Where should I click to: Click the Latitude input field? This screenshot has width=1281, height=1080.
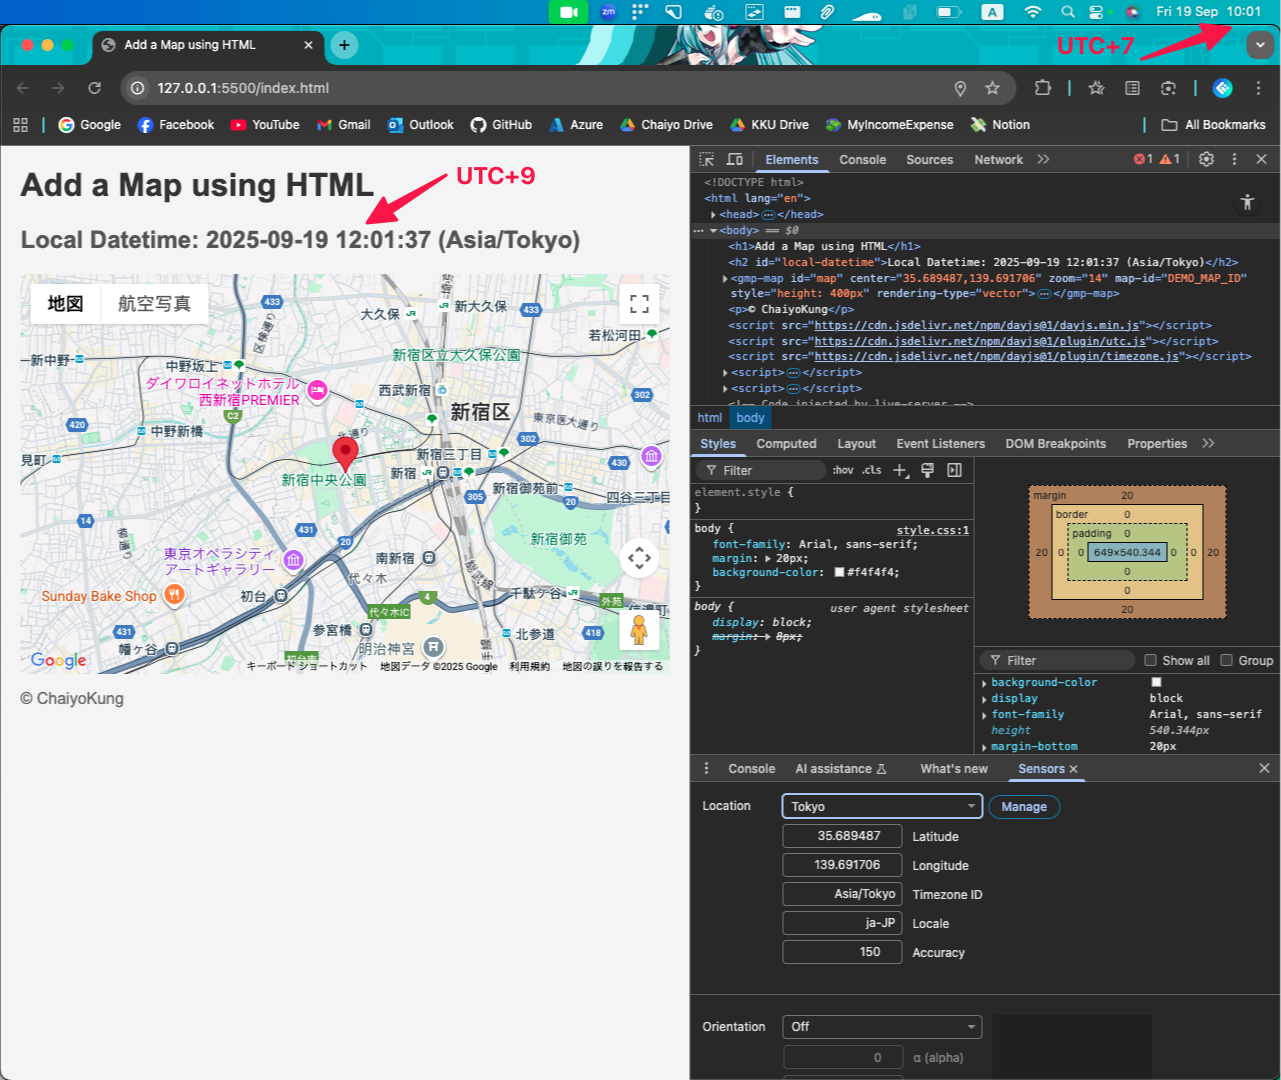coord(842,836)
